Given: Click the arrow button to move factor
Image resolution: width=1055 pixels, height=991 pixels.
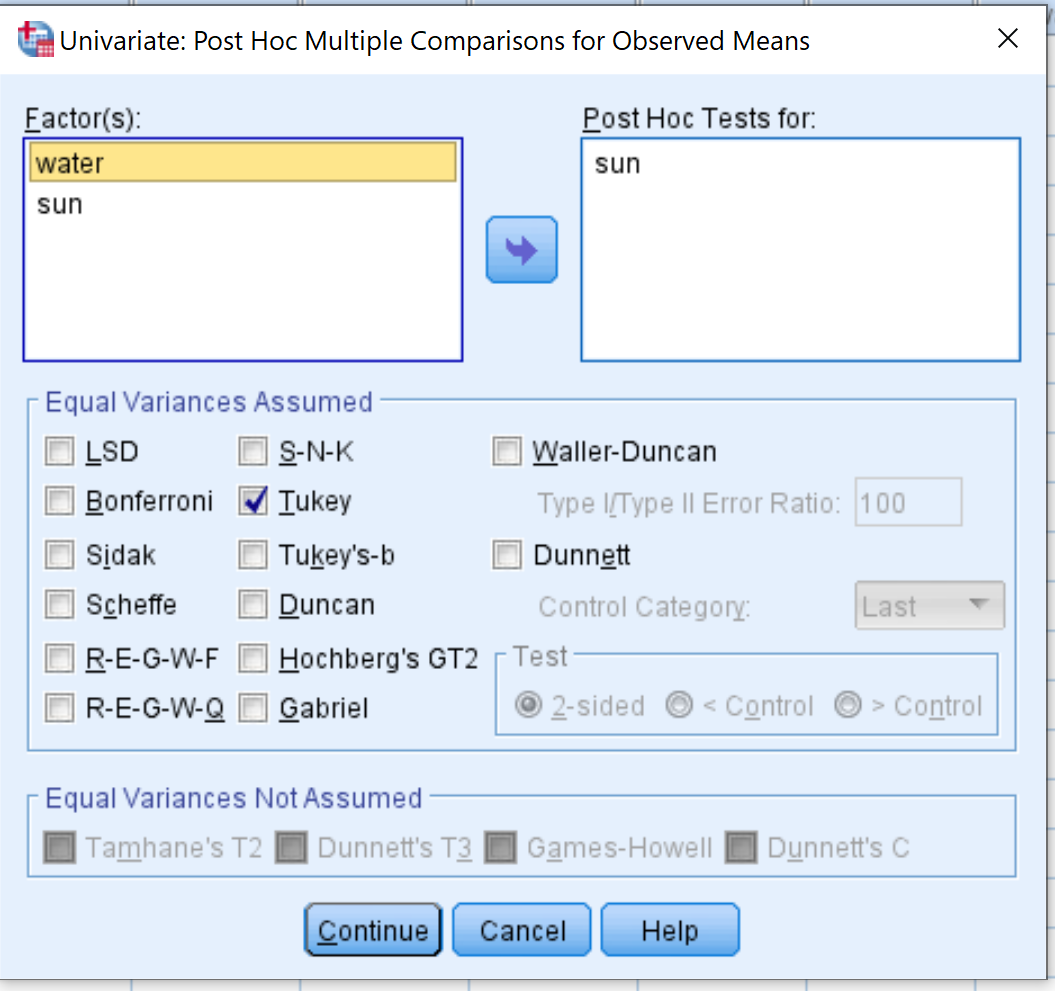Looking at the screenshot, I should tap(521, 250).
